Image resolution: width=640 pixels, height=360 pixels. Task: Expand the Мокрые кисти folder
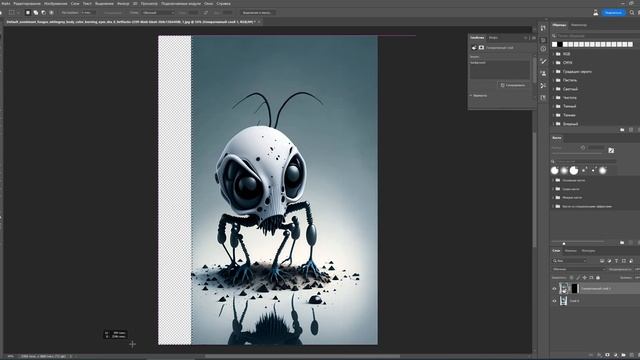click(553, 198)
